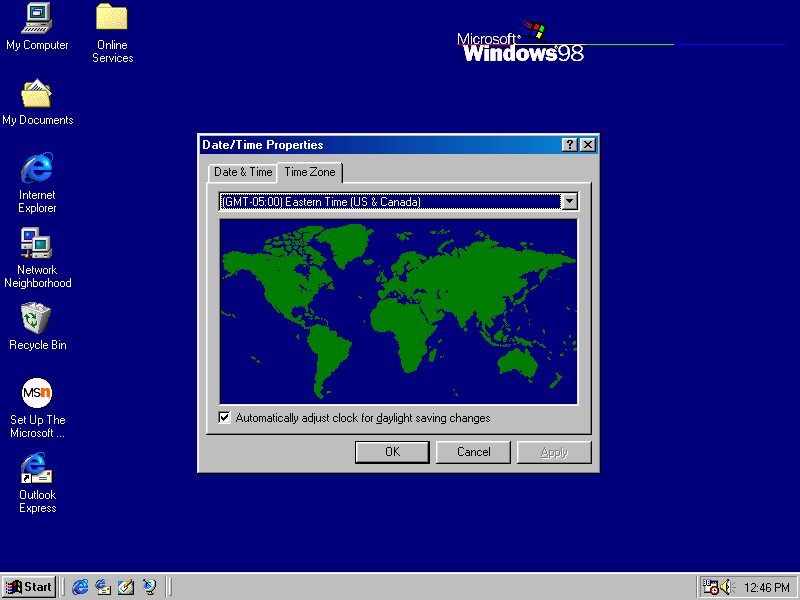Switch to the Date & Time tab

click(x=243, y=172)
